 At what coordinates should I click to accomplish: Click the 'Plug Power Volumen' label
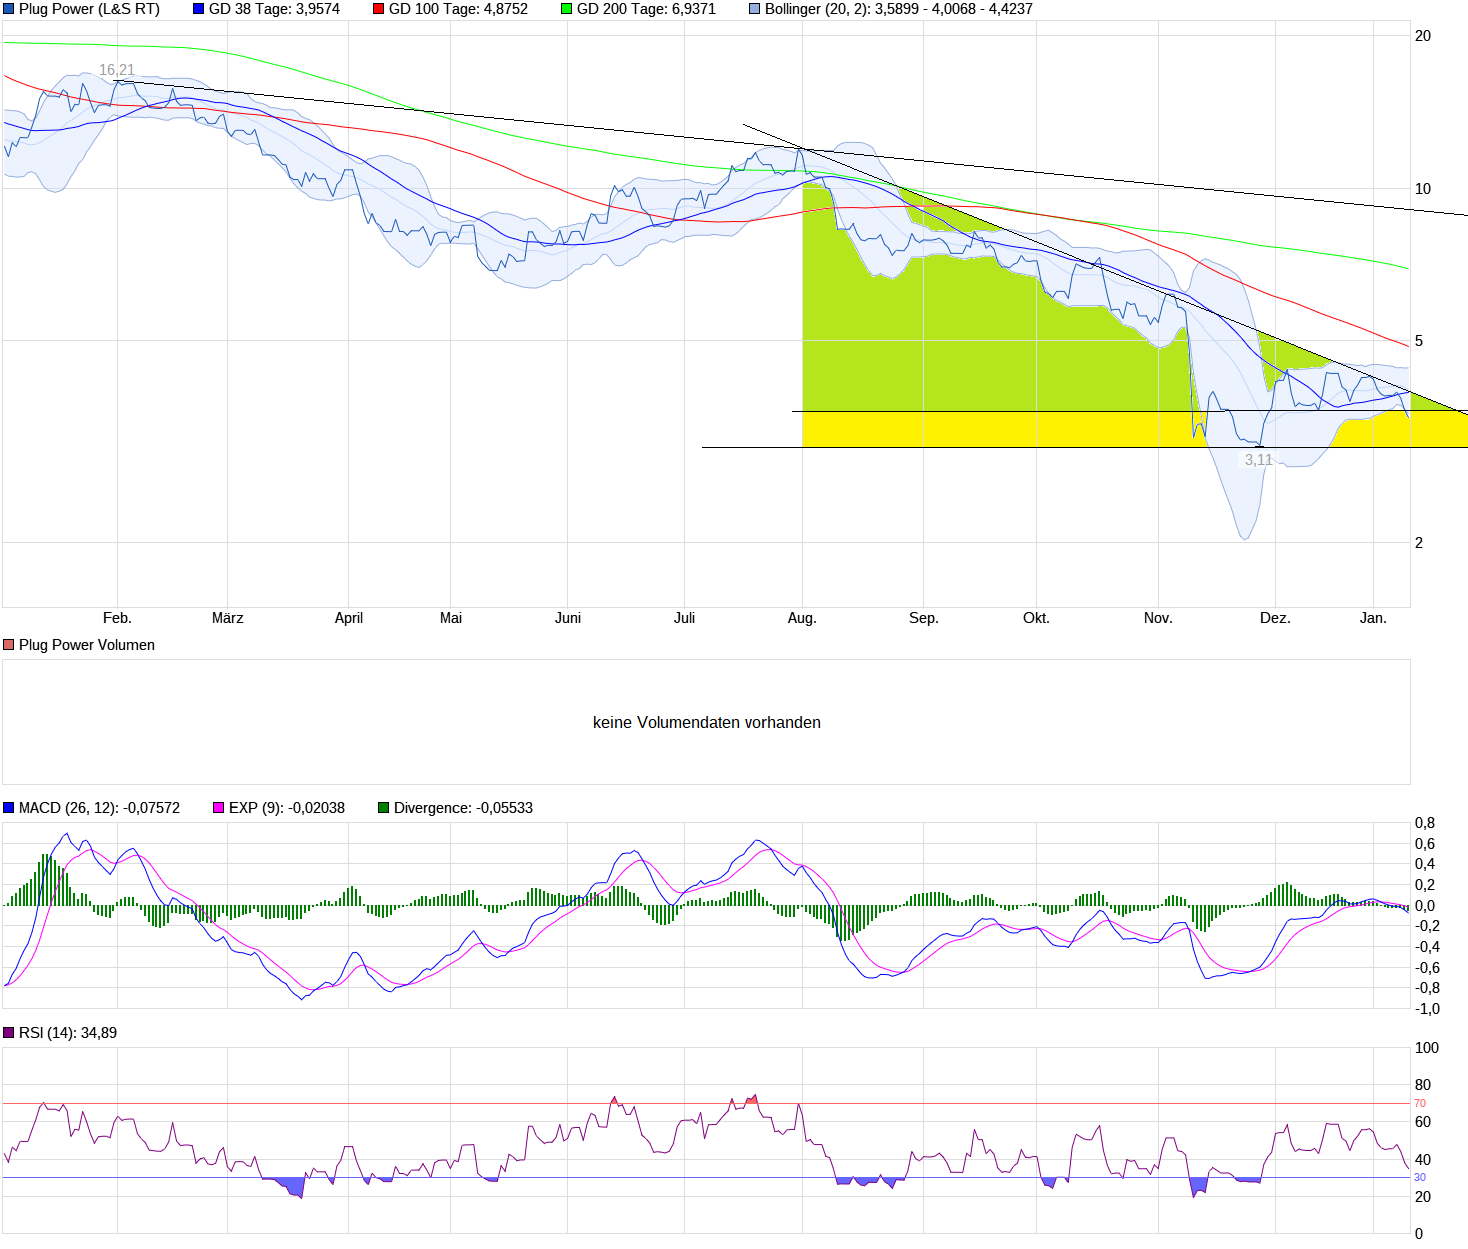[x=87, y=645]
